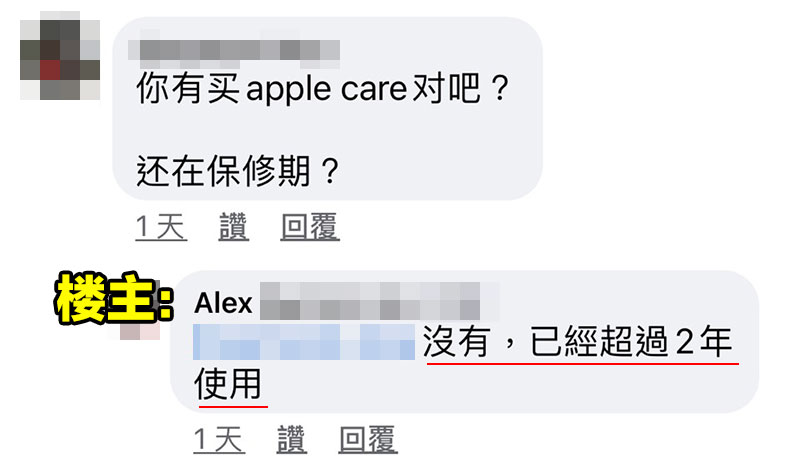Click the blurred surname next to Alex
800x458 pixels.
(x=380, y=301)
